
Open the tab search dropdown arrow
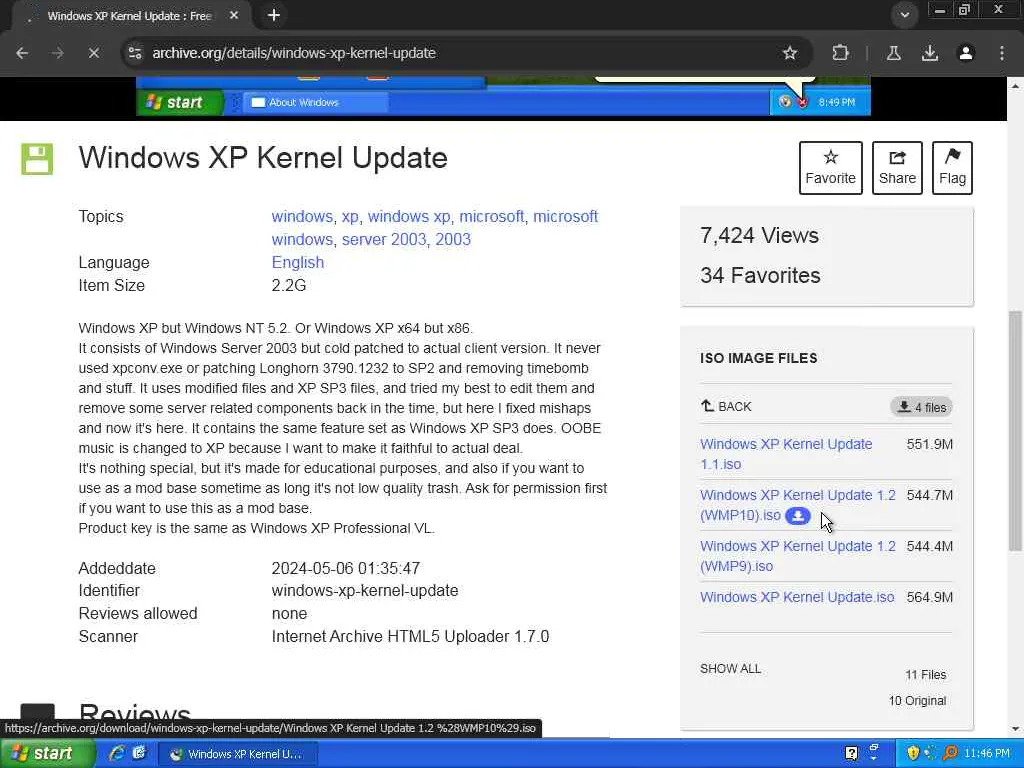pyautogui.click(x=904, y=15)
